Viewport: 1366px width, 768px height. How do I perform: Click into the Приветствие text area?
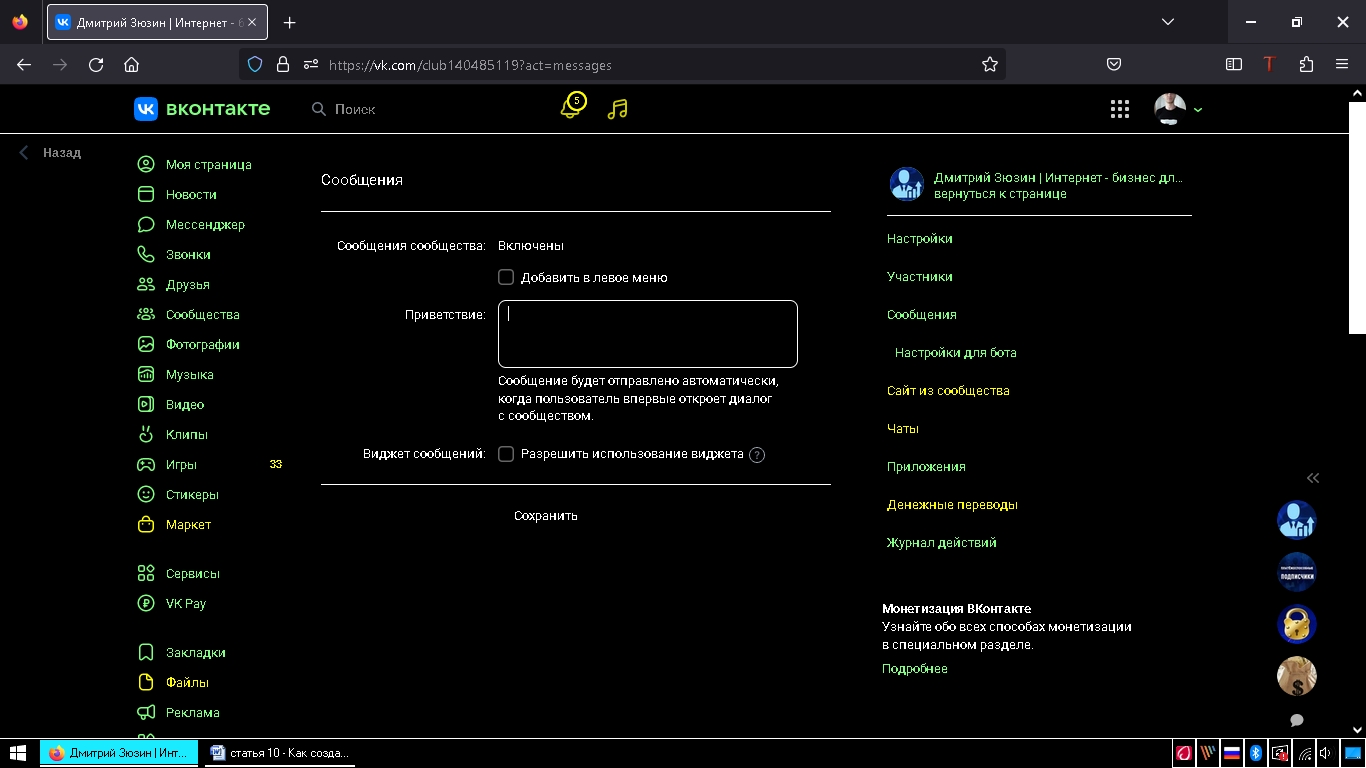click(648, 334)
